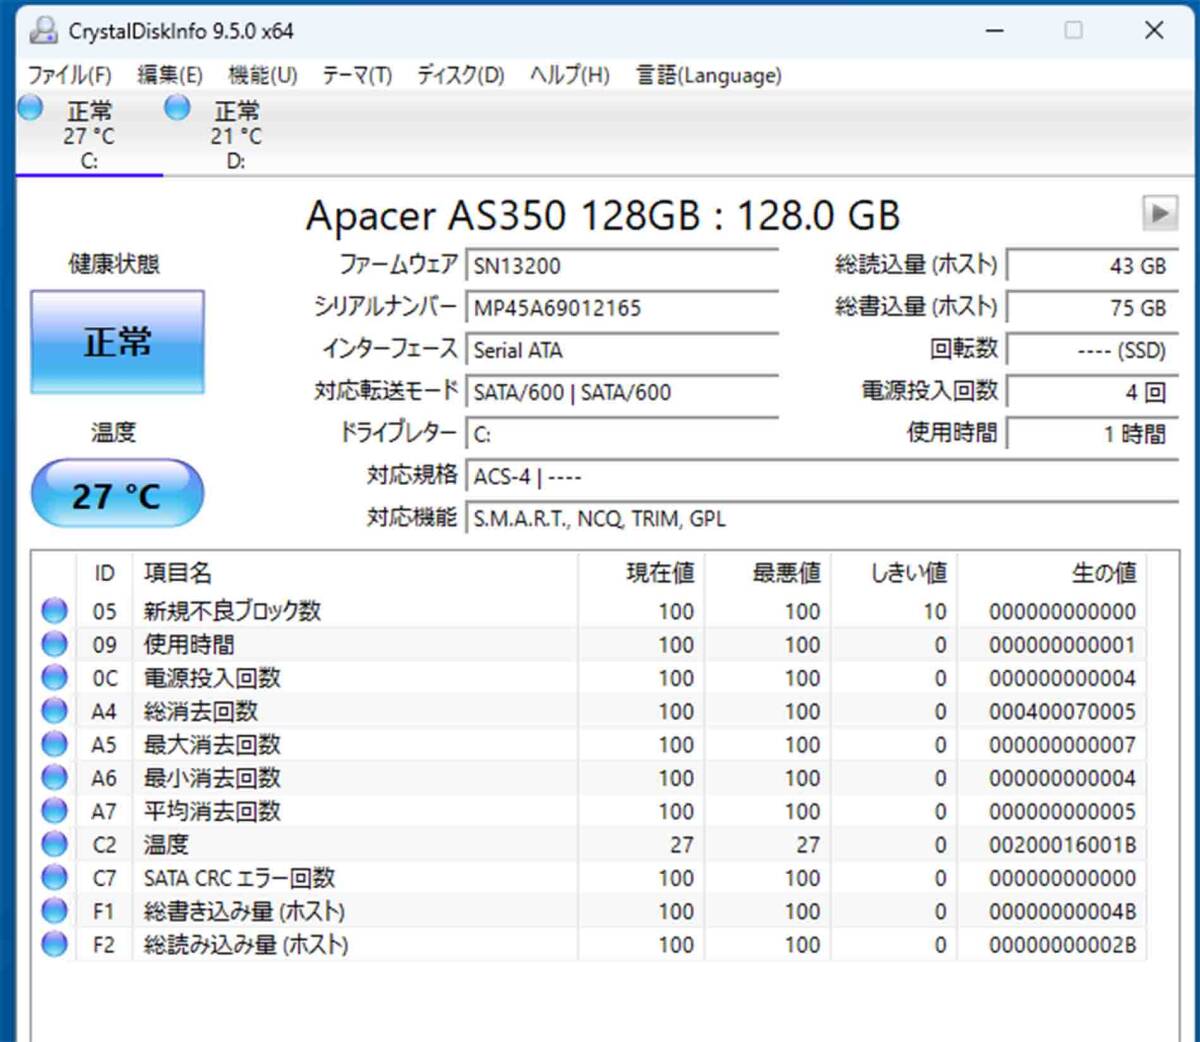Click the status orb for row A7
Screen dimensions: 1200x1042
[x=54, y=811]
